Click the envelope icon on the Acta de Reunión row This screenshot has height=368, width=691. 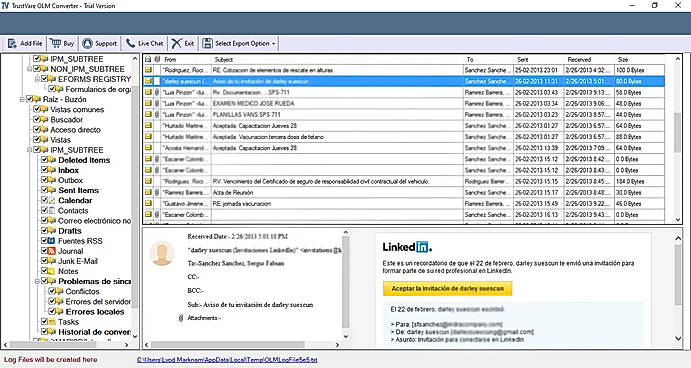coord(149,192)
